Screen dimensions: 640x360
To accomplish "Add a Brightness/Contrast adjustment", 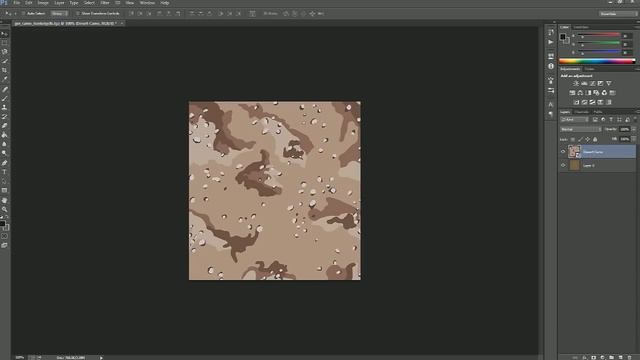I will click(576, 83).
